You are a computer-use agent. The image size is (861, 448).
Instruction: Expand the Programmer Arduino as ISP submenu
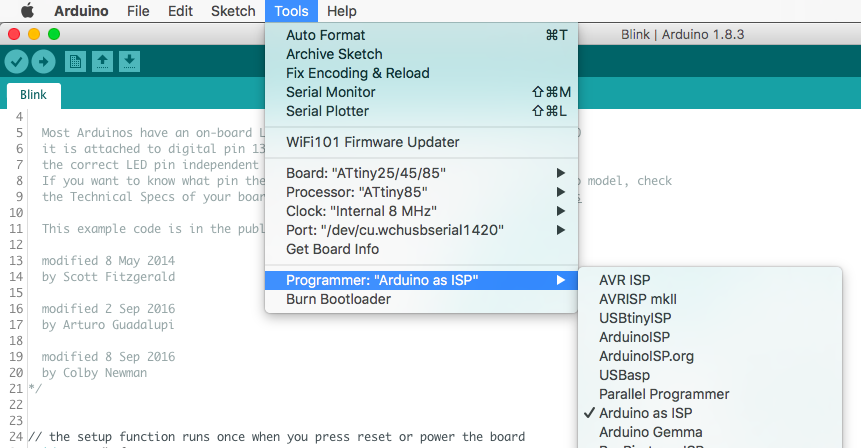click(421, 281)
